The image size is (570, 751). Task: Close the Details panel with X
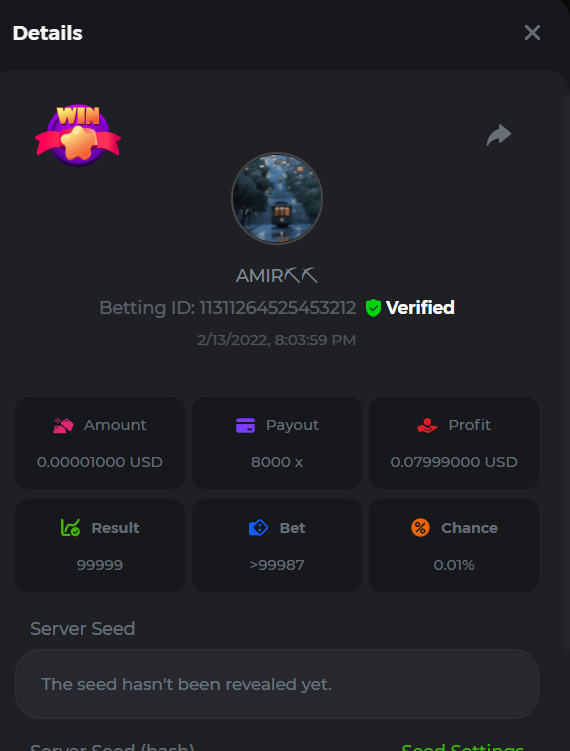(x=532, y=33)
